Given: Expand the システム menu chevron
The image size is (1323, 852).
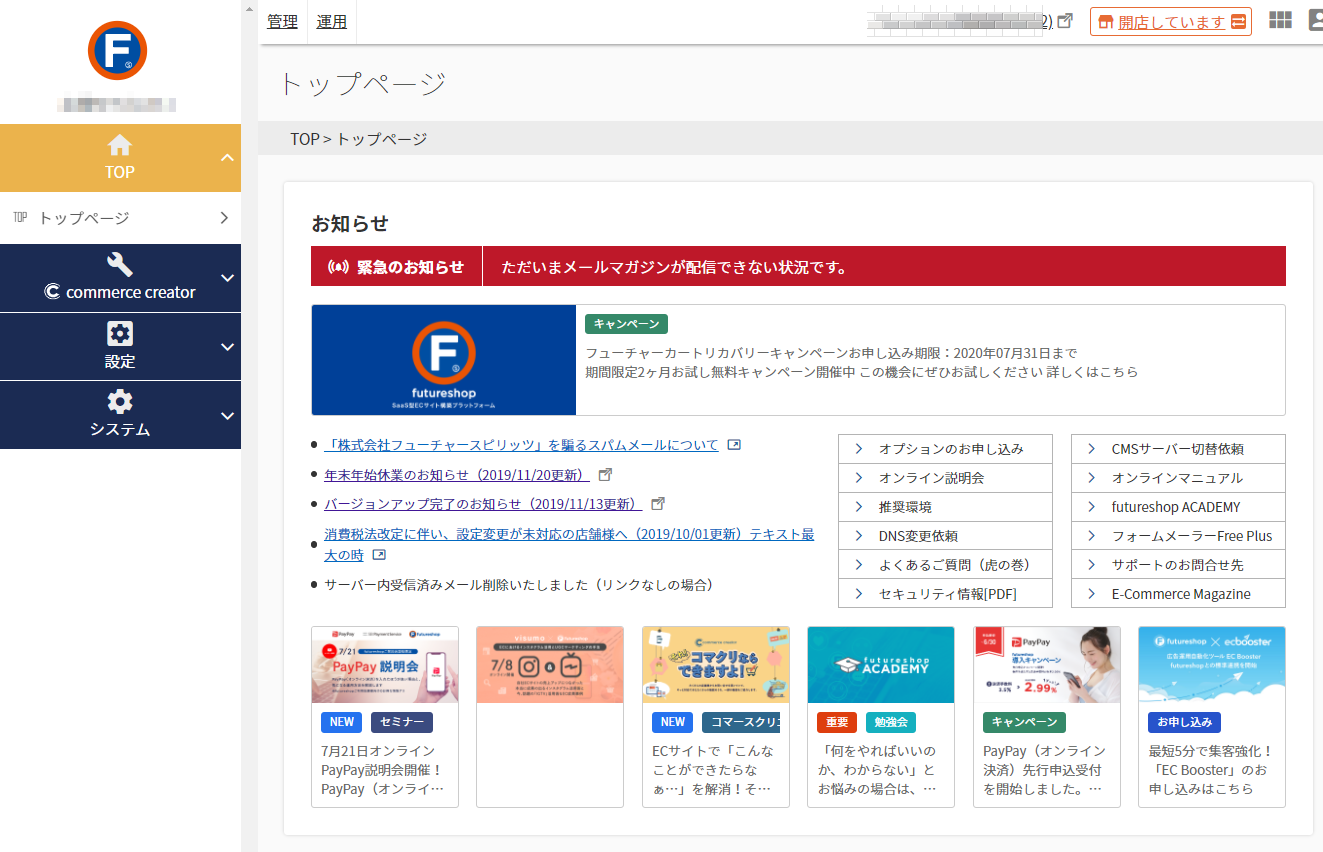Looking at the screenshot, I should pos(227,415).
